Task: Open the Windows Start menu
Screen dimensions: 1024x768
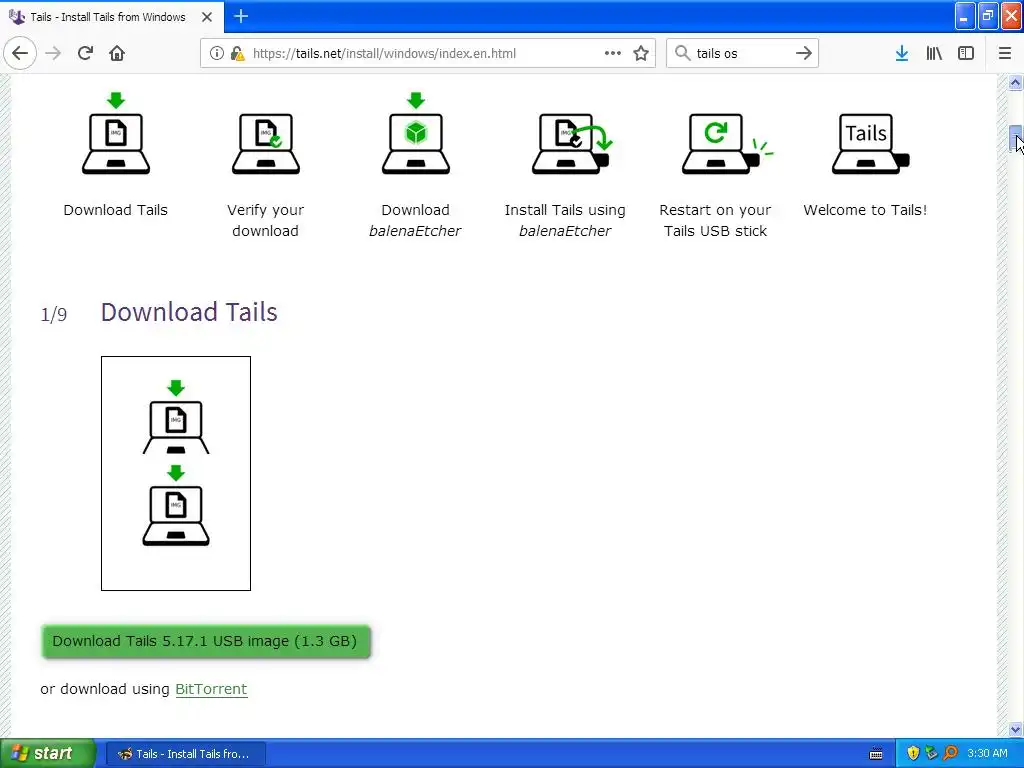Action: pos(48,754)
